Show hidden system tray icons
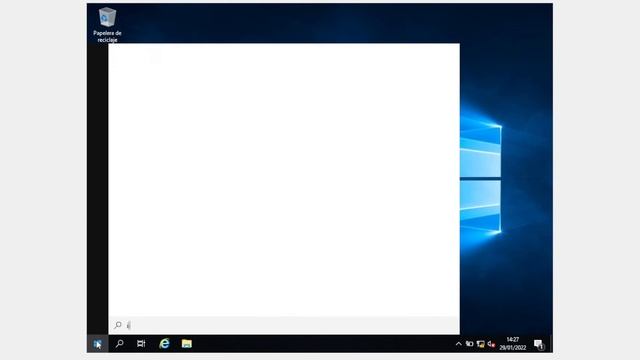640x360 pixels. pyautogui.click(x=458, y=344)
